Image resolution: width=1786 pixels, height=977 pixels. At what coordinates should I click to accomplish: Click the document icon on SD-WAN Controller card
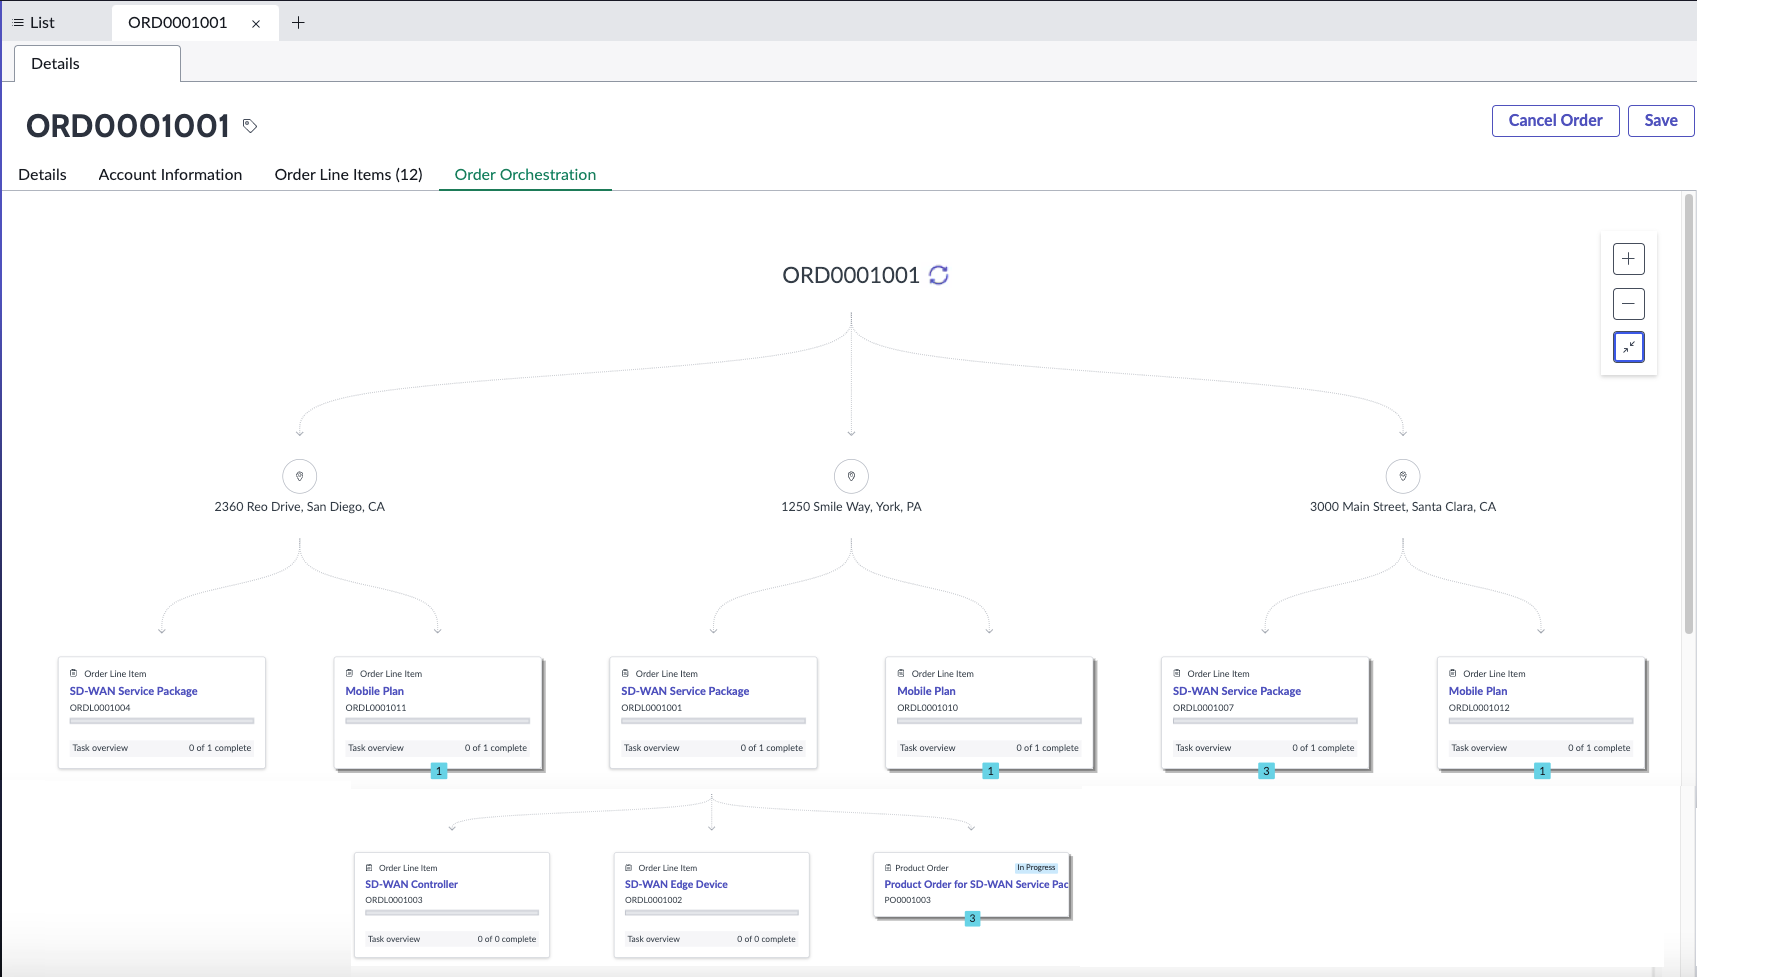[x=369, y=868]
